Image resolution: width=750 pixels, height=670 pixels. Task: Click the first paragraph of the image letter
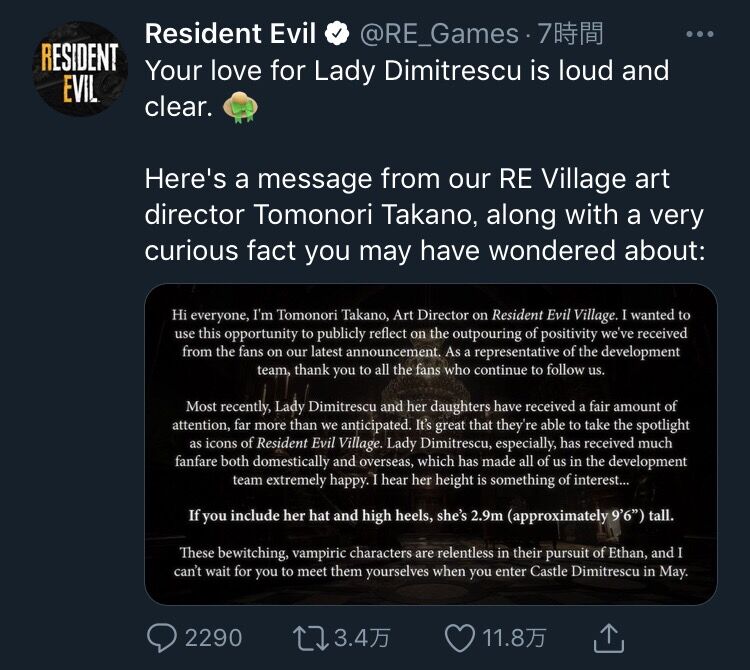click(x=431, y=342)
